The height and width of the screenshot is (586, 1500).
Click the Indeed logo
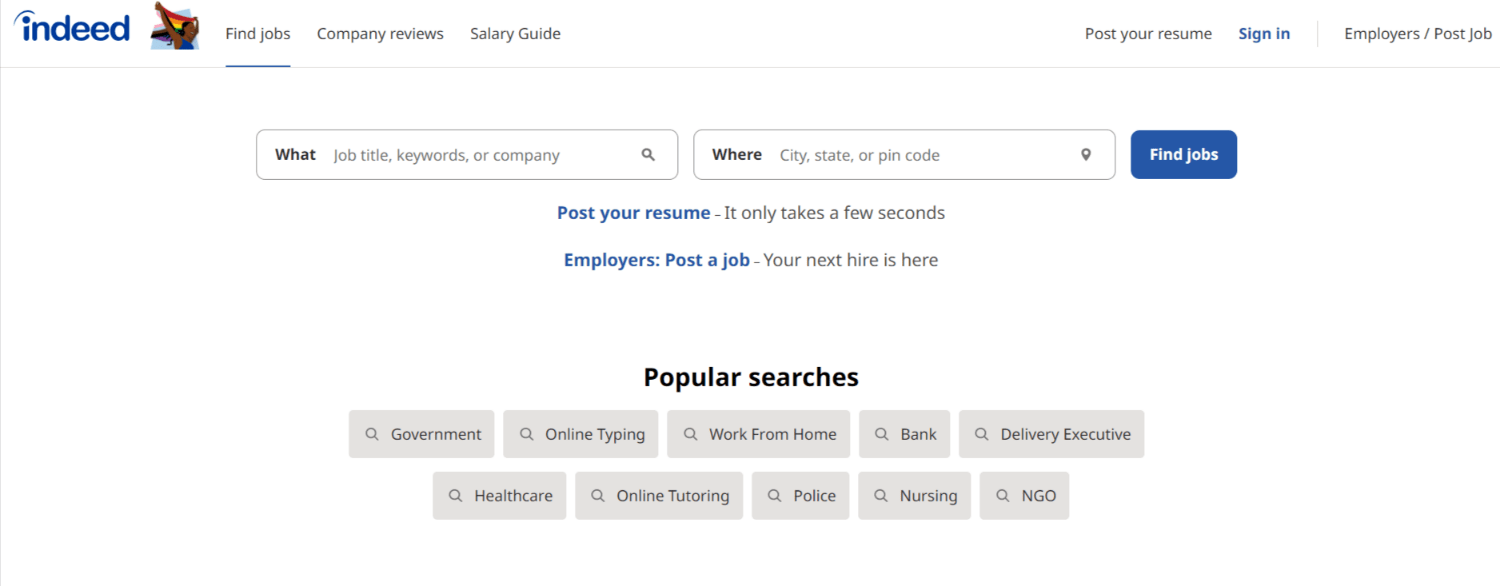point(72,28)
